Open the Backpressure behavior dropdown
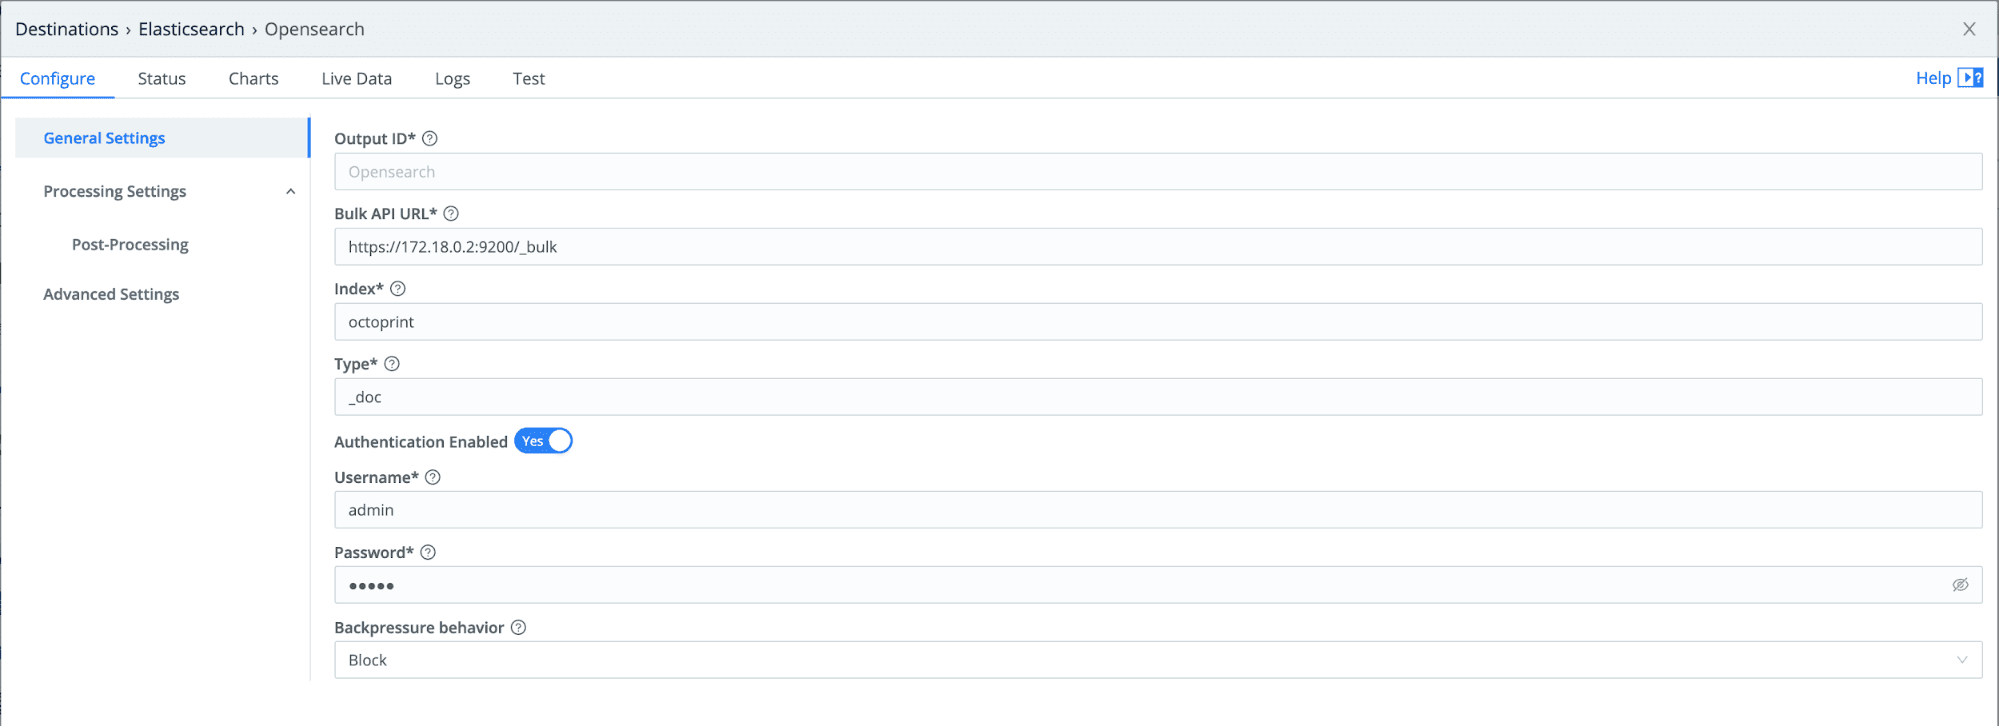 coord(1157,660)
